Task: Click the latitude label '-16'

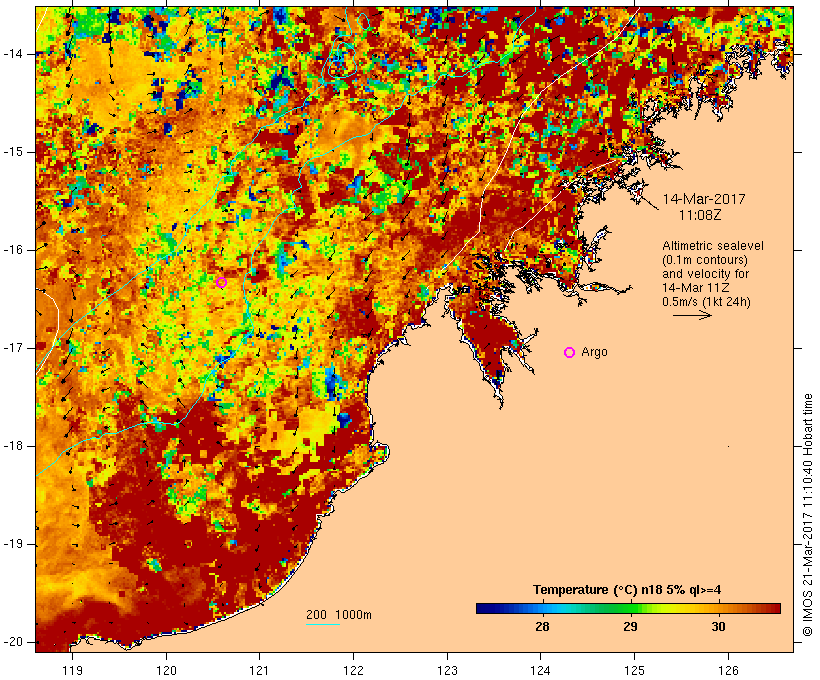Action: point(12,250)
